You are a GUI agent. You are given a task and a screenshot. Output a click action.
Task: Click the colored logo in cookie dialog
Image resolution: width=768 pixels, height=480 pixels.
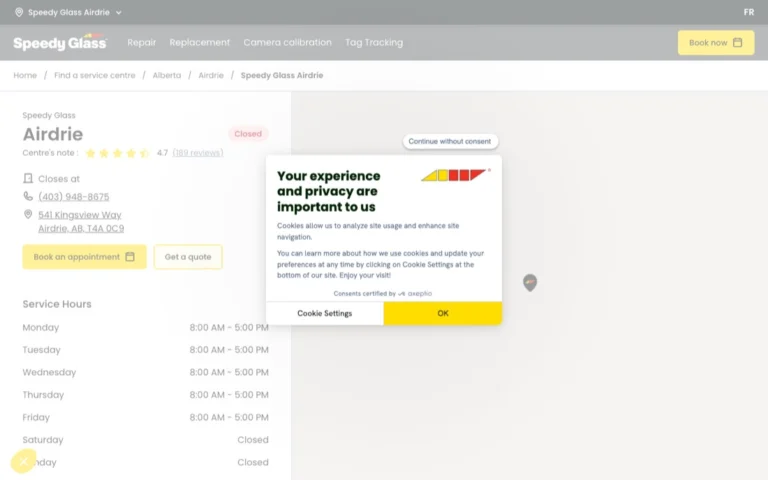pos(454,175)
